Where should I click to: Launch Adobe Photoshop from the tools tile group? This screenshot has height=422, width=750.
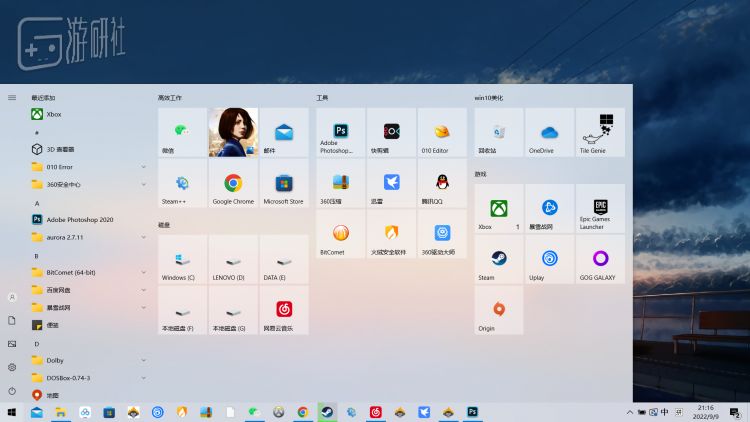click(x=341, y=132)
